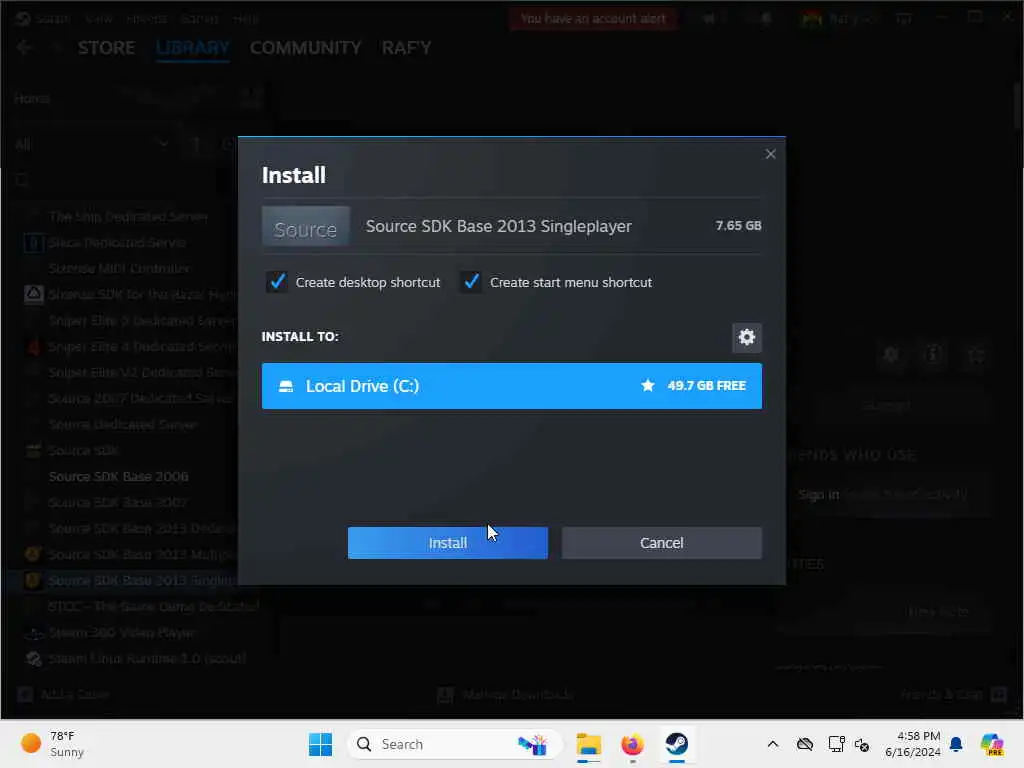Open the Copilot icon in the taskbar corner
1024x768 pixels.
pos(991,744)
